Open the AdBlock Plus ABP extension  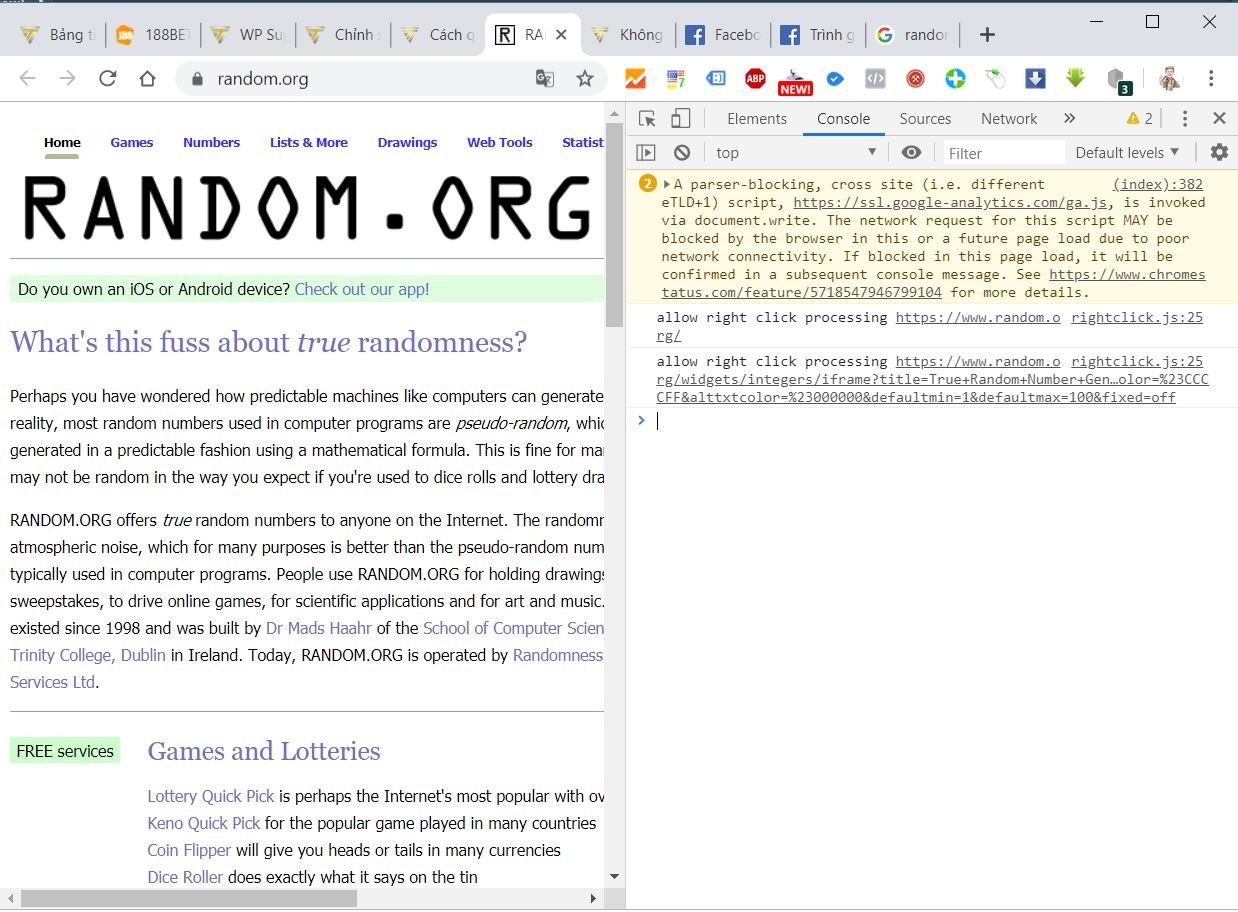click(755, 78)
